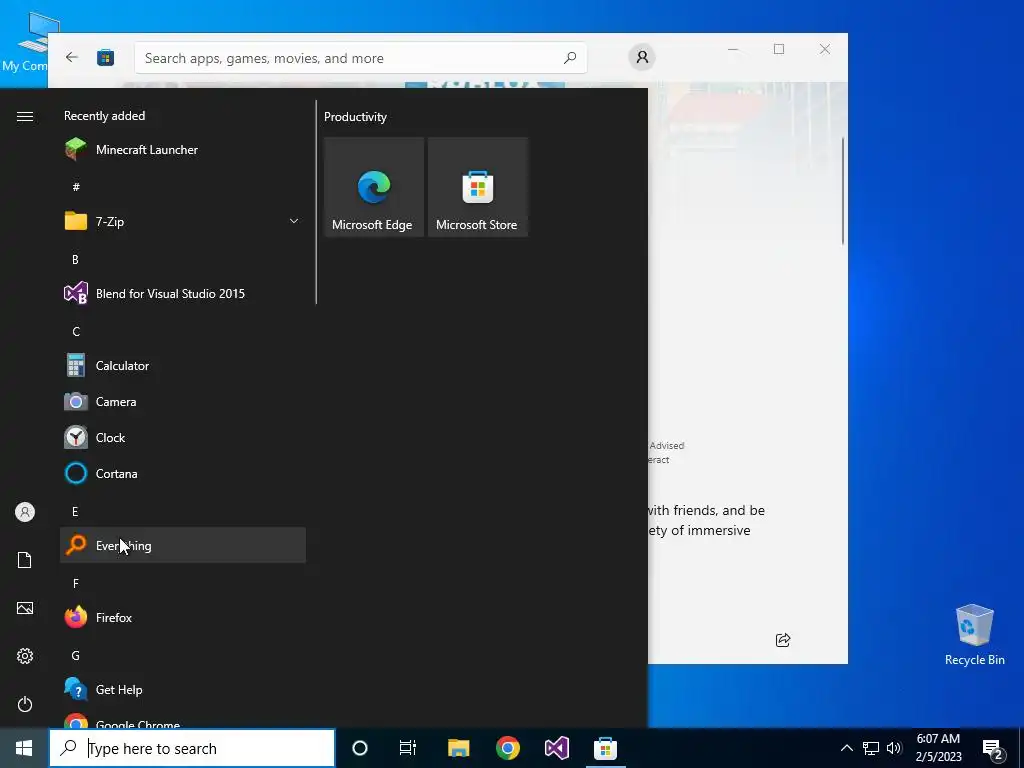This screenshot has width=1024, height=768.
Task: Open the clock and date in taskbar
Action: pyautogui.click(x=938, y=748)
